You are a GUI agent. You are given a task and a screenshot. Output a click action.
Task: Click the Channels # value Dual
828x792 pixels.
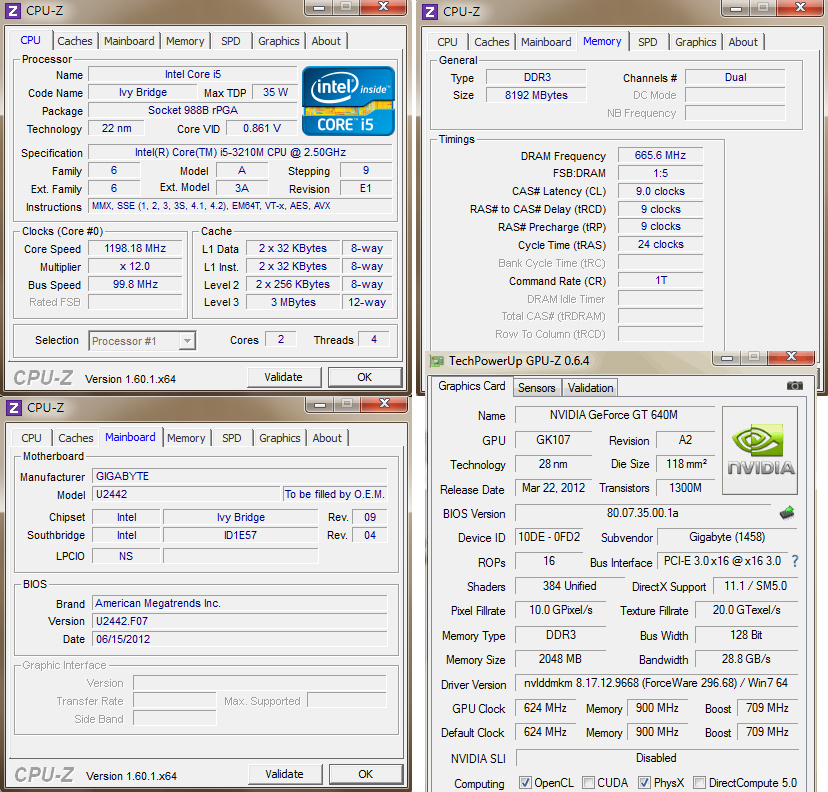pos(735,77)
